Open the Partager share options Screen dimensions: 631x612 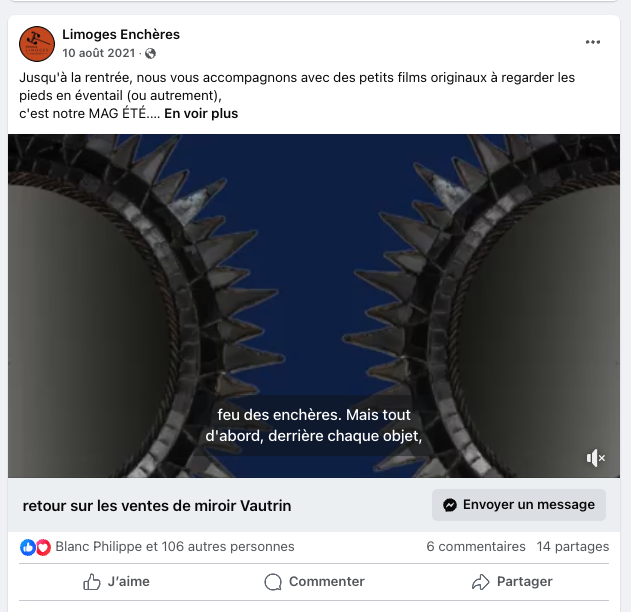coord(511,581)
